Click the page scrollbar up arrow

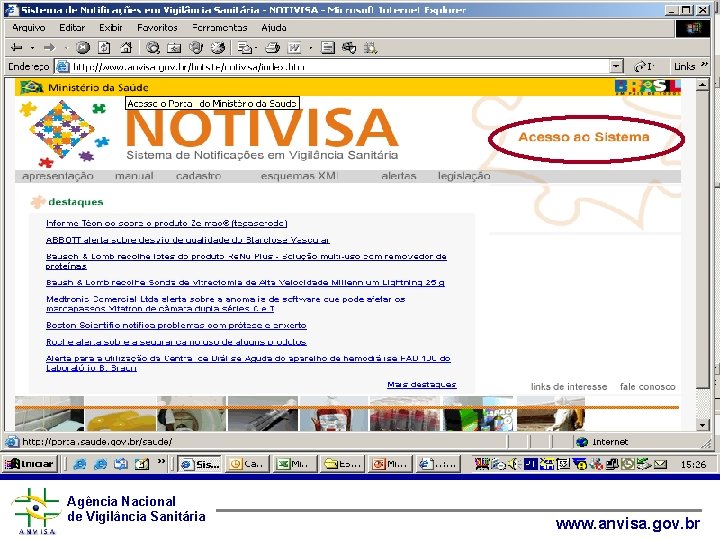click(703, 85)
